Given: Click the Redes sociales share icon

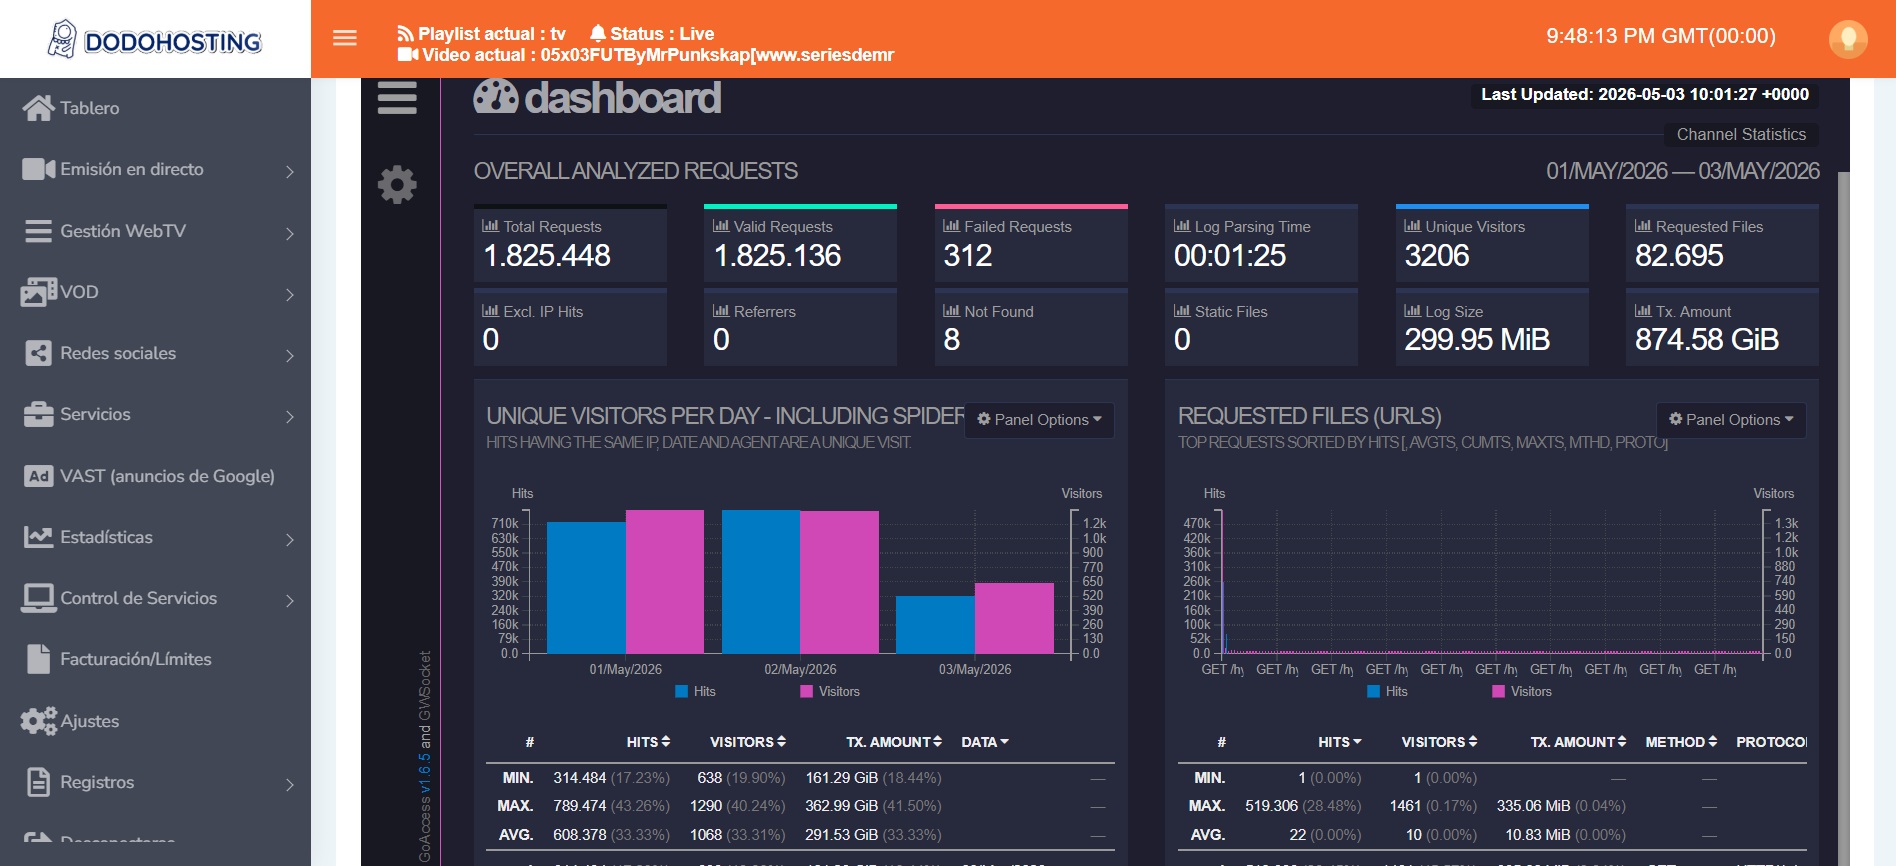Looking at the screenshot, I should pos(38,353).
